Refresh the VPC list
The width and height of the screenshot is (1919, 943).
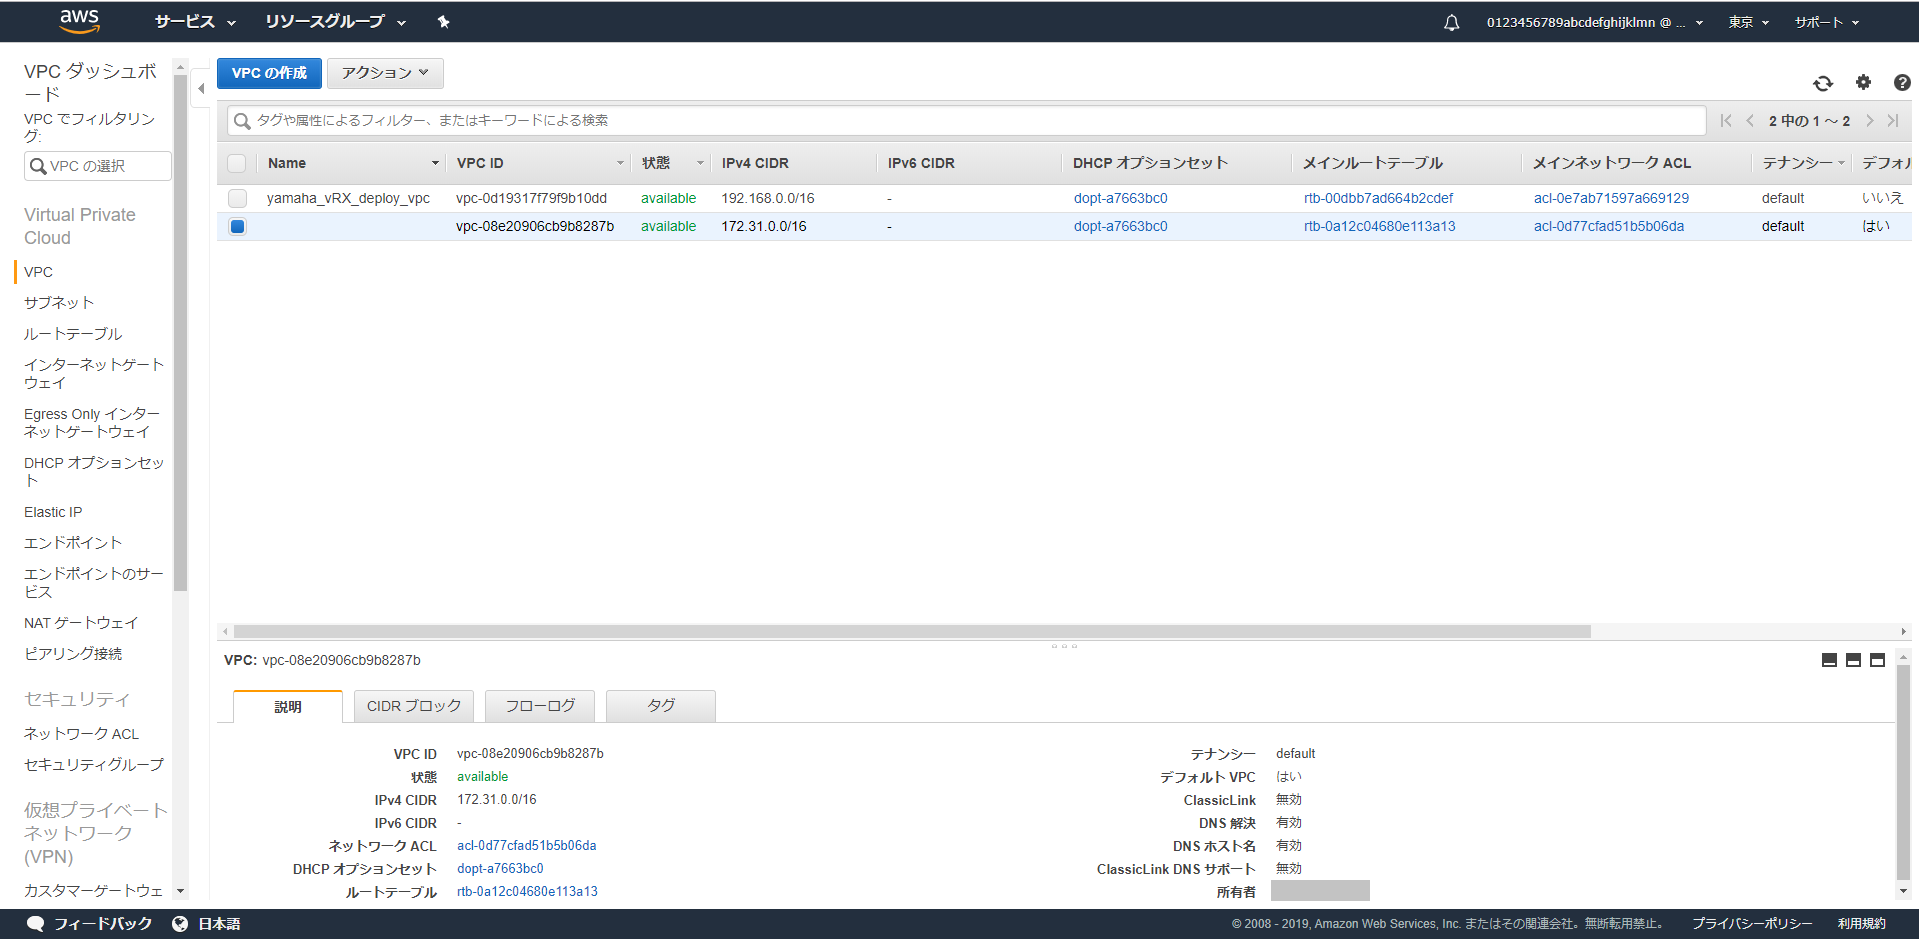coord(1823,84)
